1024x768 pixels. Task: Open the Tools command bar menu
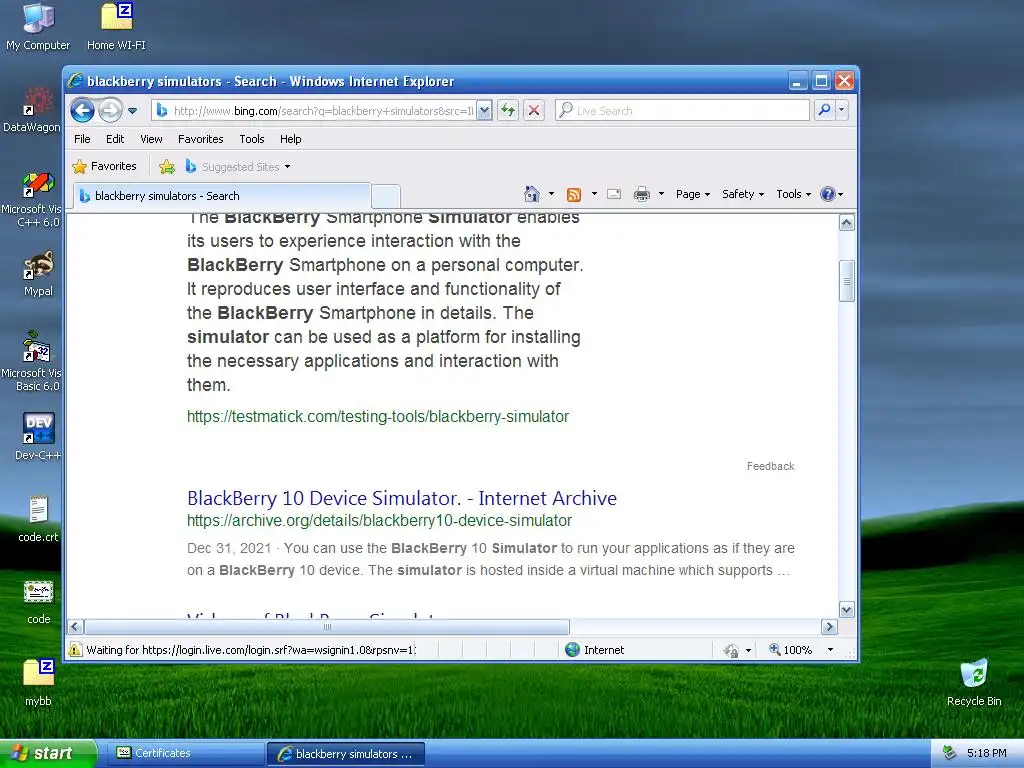tap(793, 194)
